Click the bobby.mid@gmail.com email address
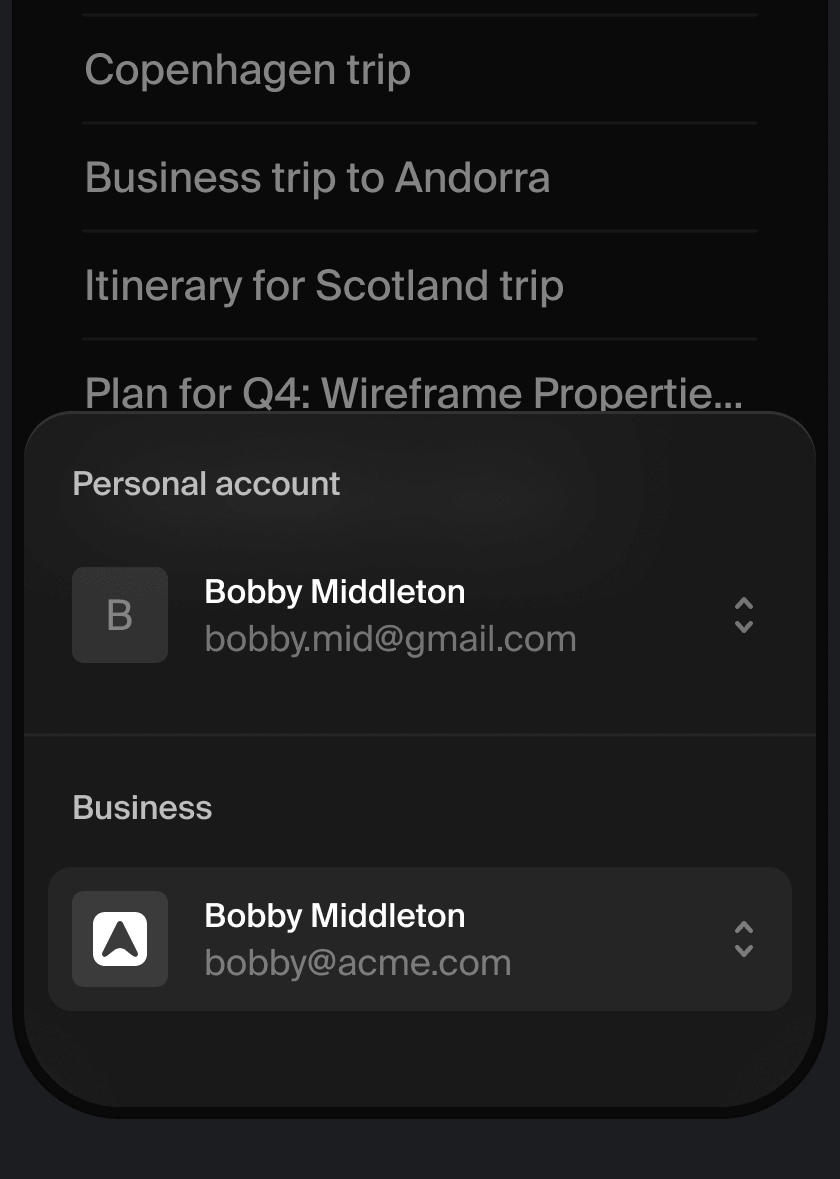 [x=390, y=639]
